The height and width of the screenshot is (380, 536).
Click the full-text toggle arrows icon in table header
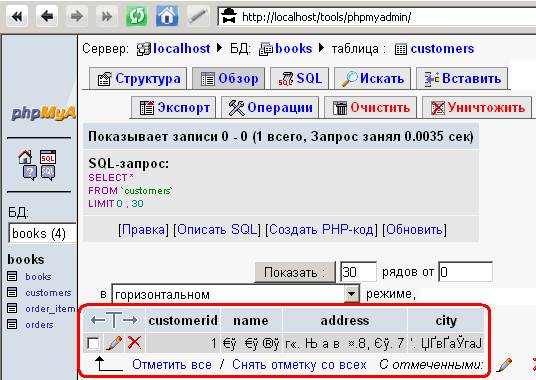coord(114,320)
